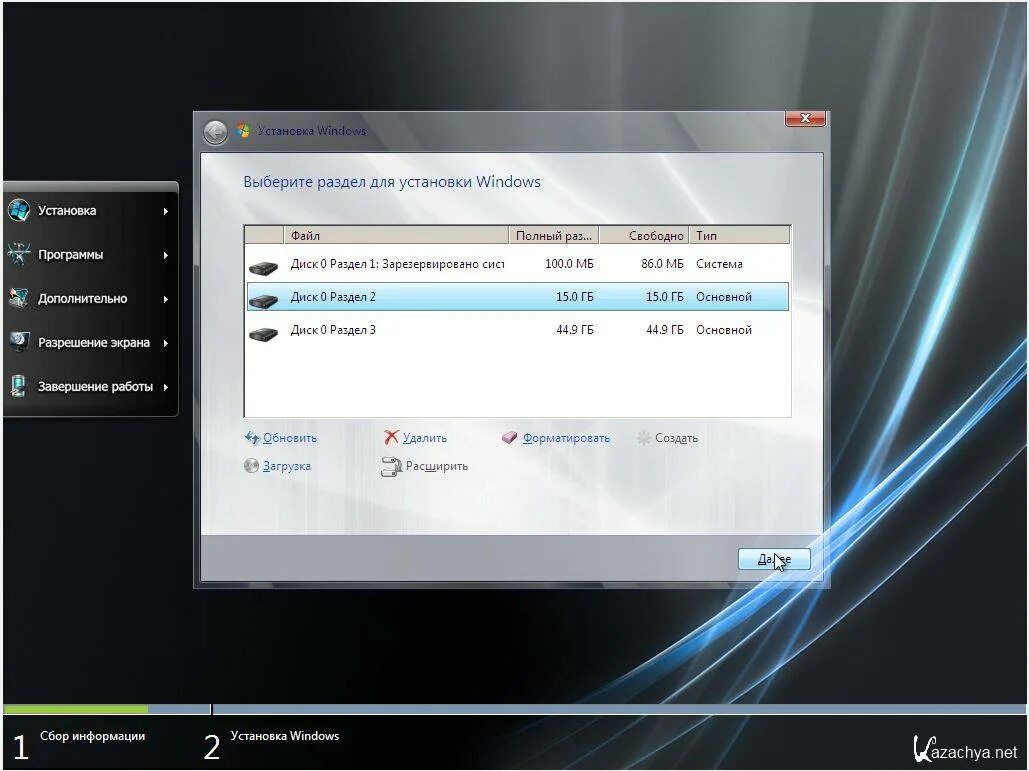Image resolution: width=1029 pixels, height=771 pixels.
Task: Click the setup progress bar at the bottom
Action: point(514,709)
